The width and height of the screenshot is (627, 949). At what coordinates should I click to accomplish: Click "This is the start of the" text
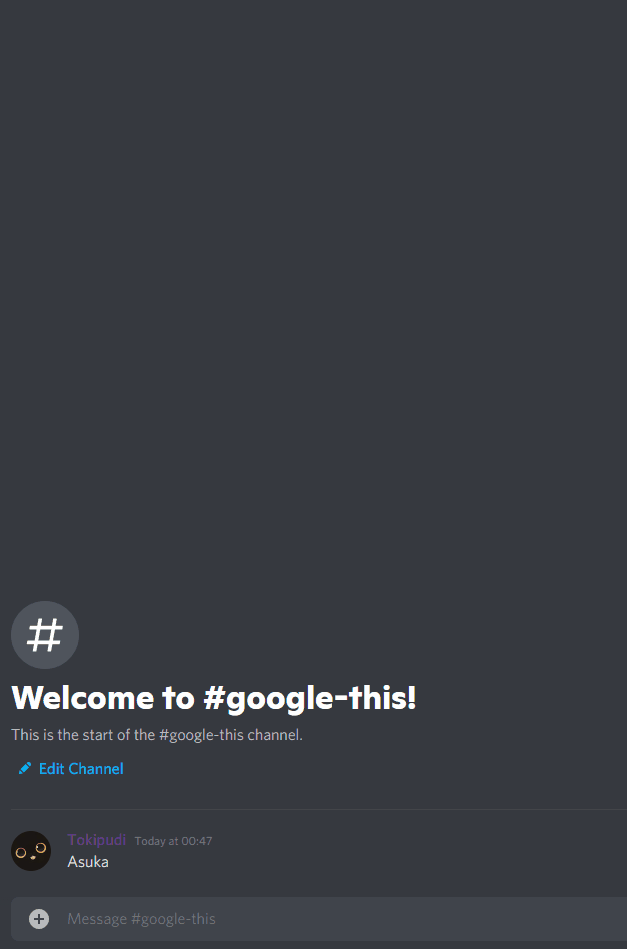84,735
